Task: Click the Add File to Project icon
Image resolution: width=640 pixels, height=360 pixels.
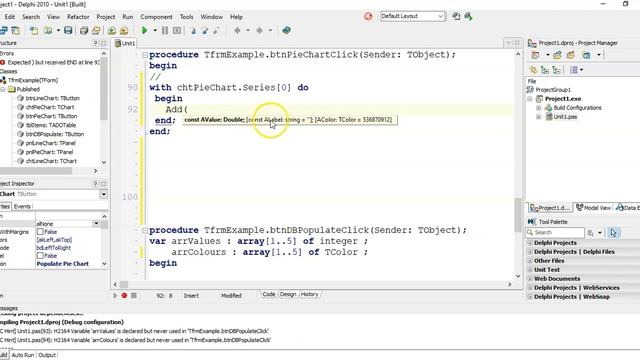Action: (112, 30)
